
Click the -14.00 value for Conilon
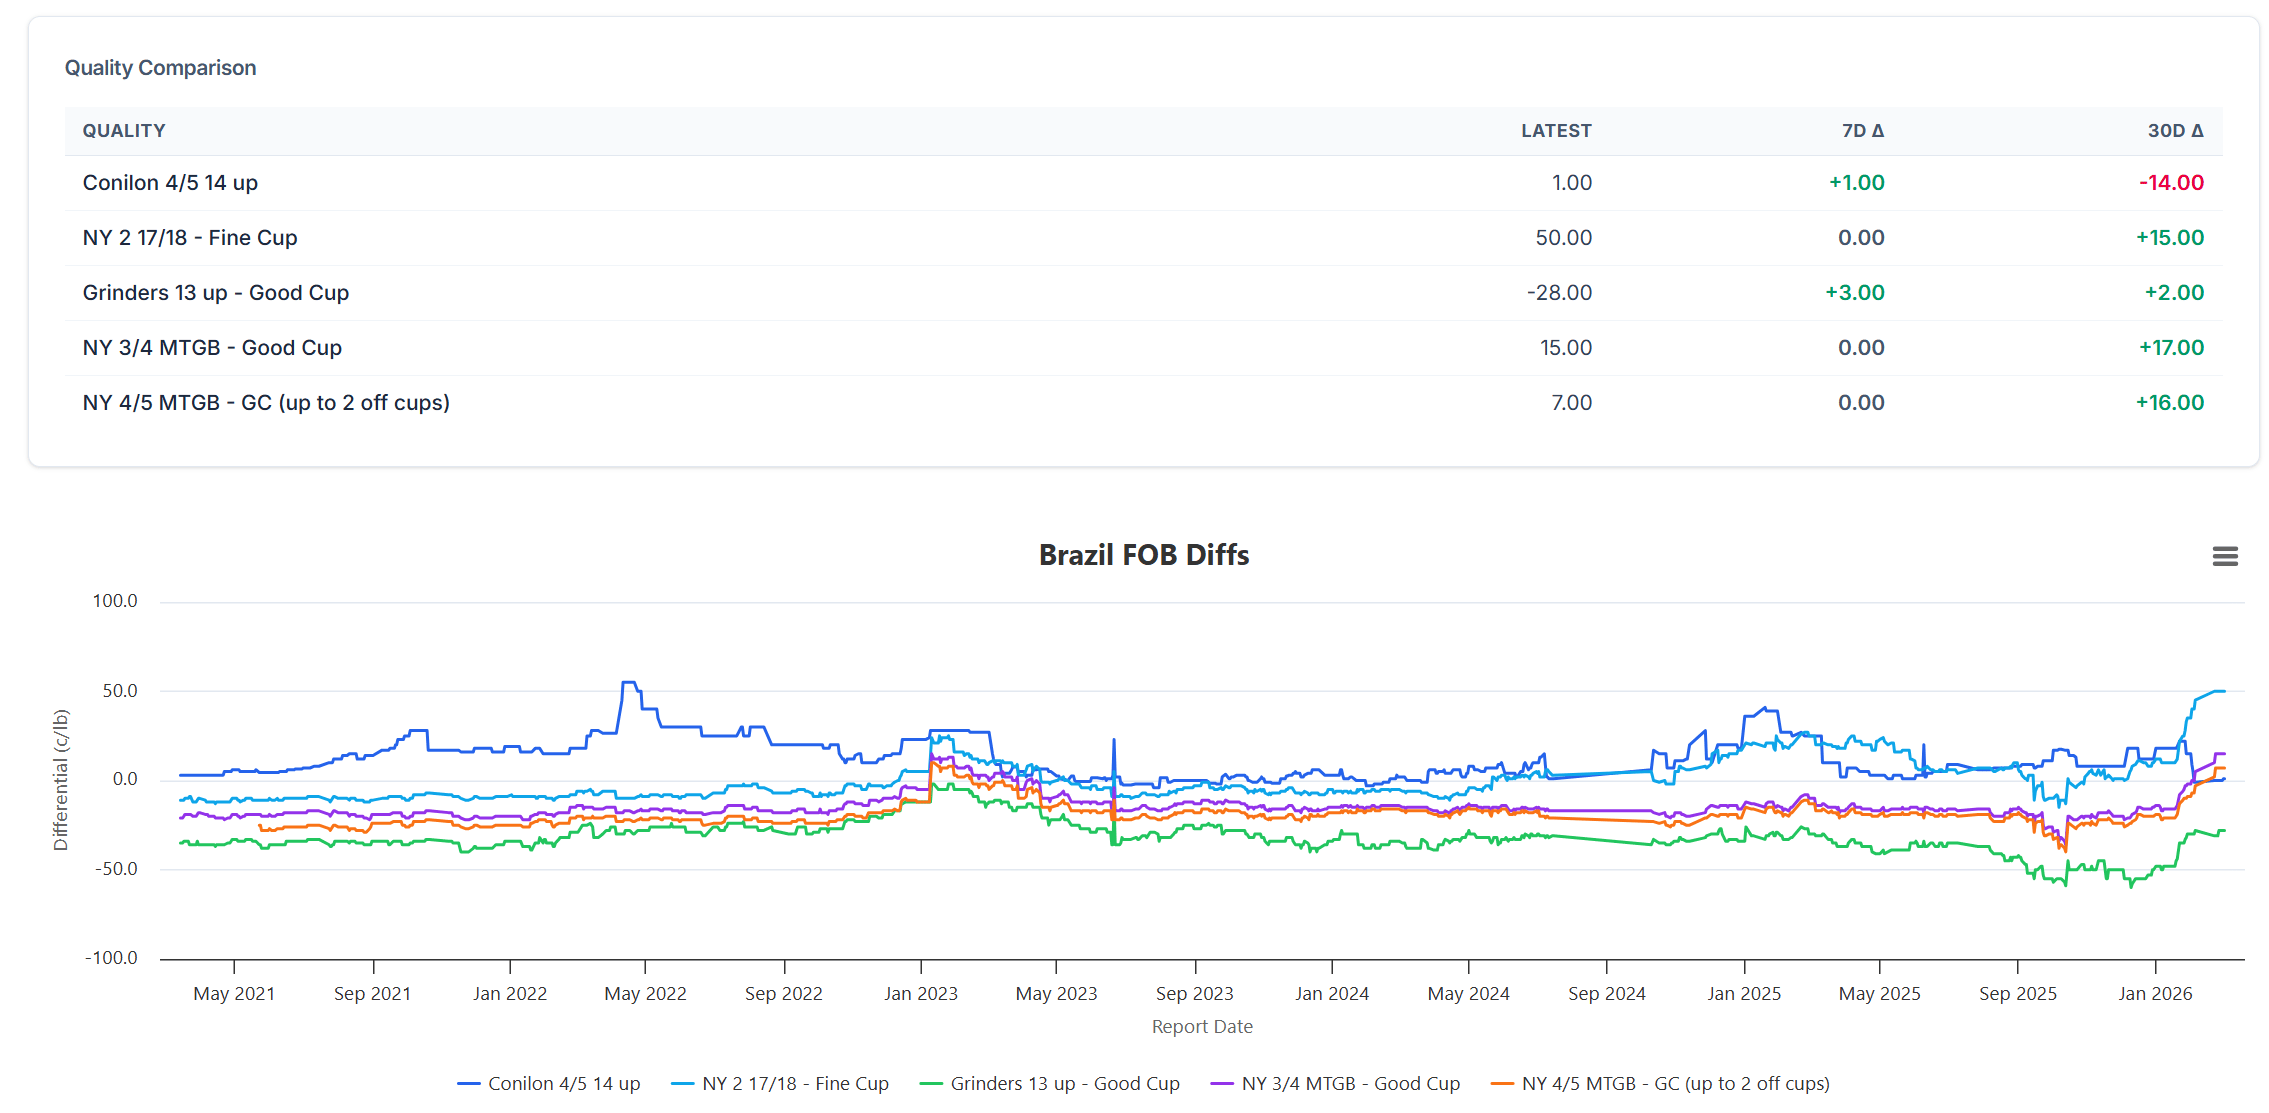click(x=2171, y=183)
